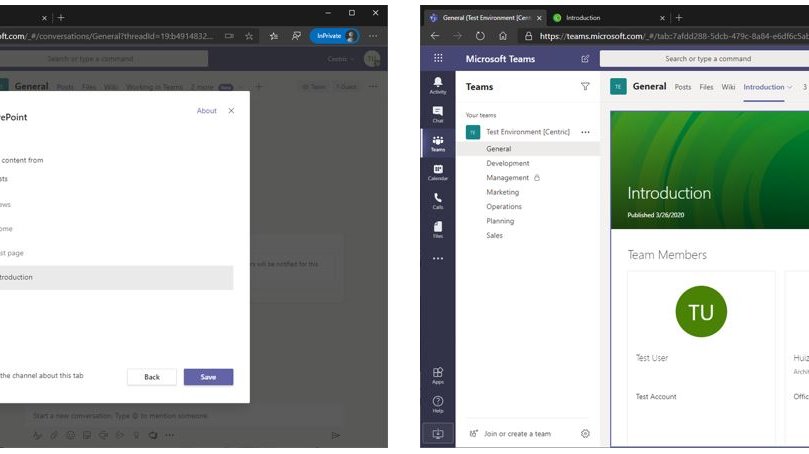Open more options for Test Environment team
Image resolution: width=809 pixels, height=454 pixels.
click(x=585, y=132)
